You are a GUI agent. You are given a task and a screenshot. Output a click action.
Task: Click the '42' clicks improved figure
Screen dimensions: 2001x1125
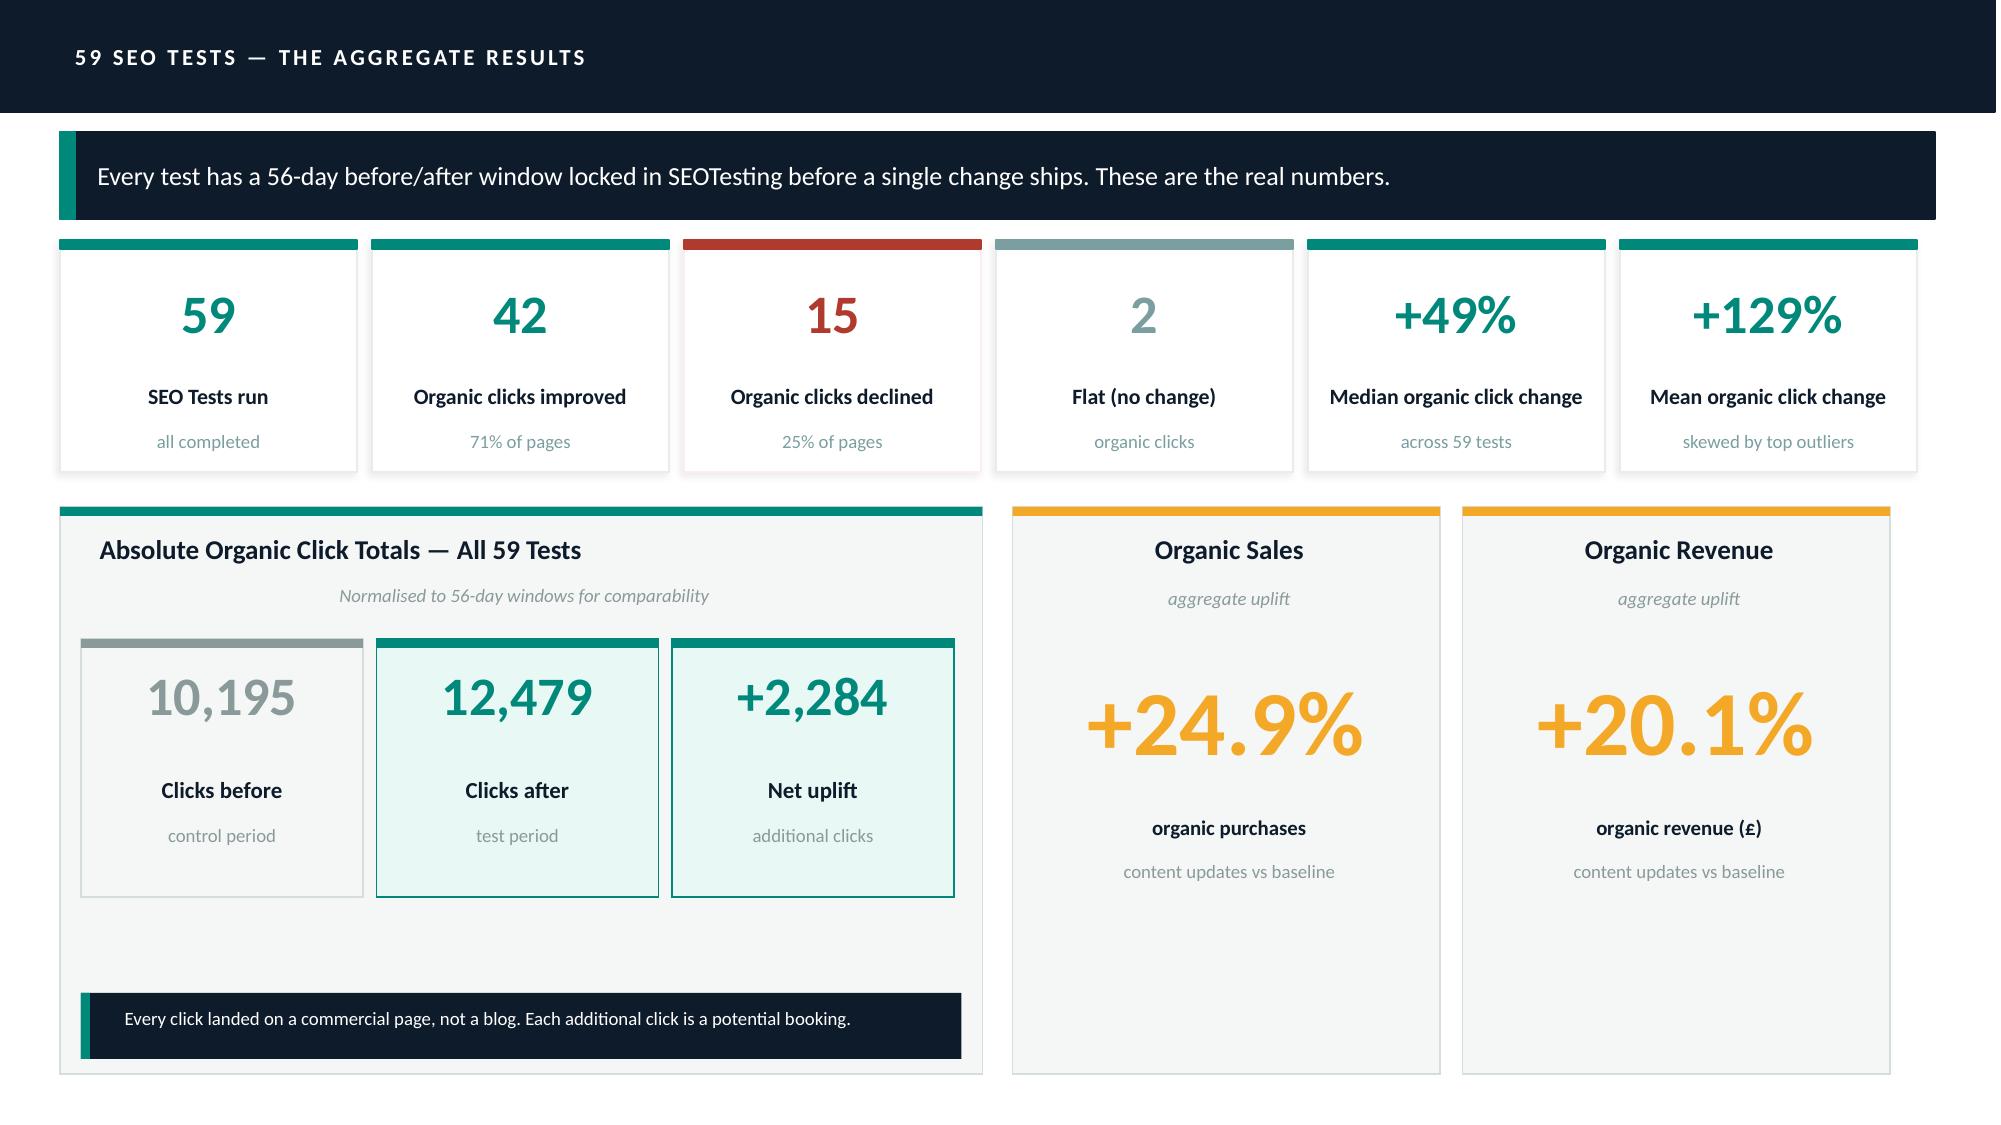(520, 316)
